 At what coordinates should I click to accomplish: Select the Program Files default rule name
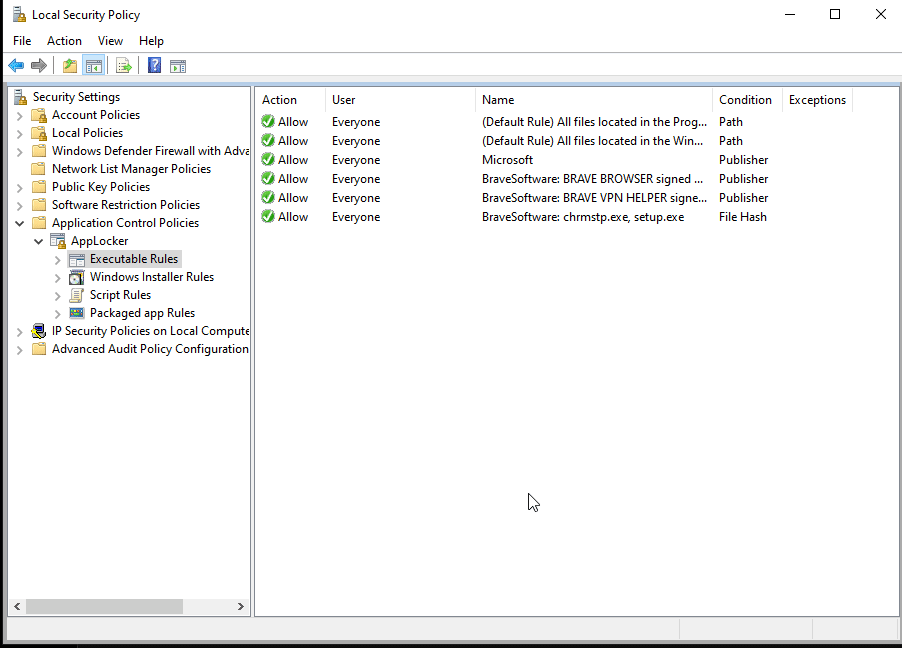pyautogui.click(x=594, y=121)
